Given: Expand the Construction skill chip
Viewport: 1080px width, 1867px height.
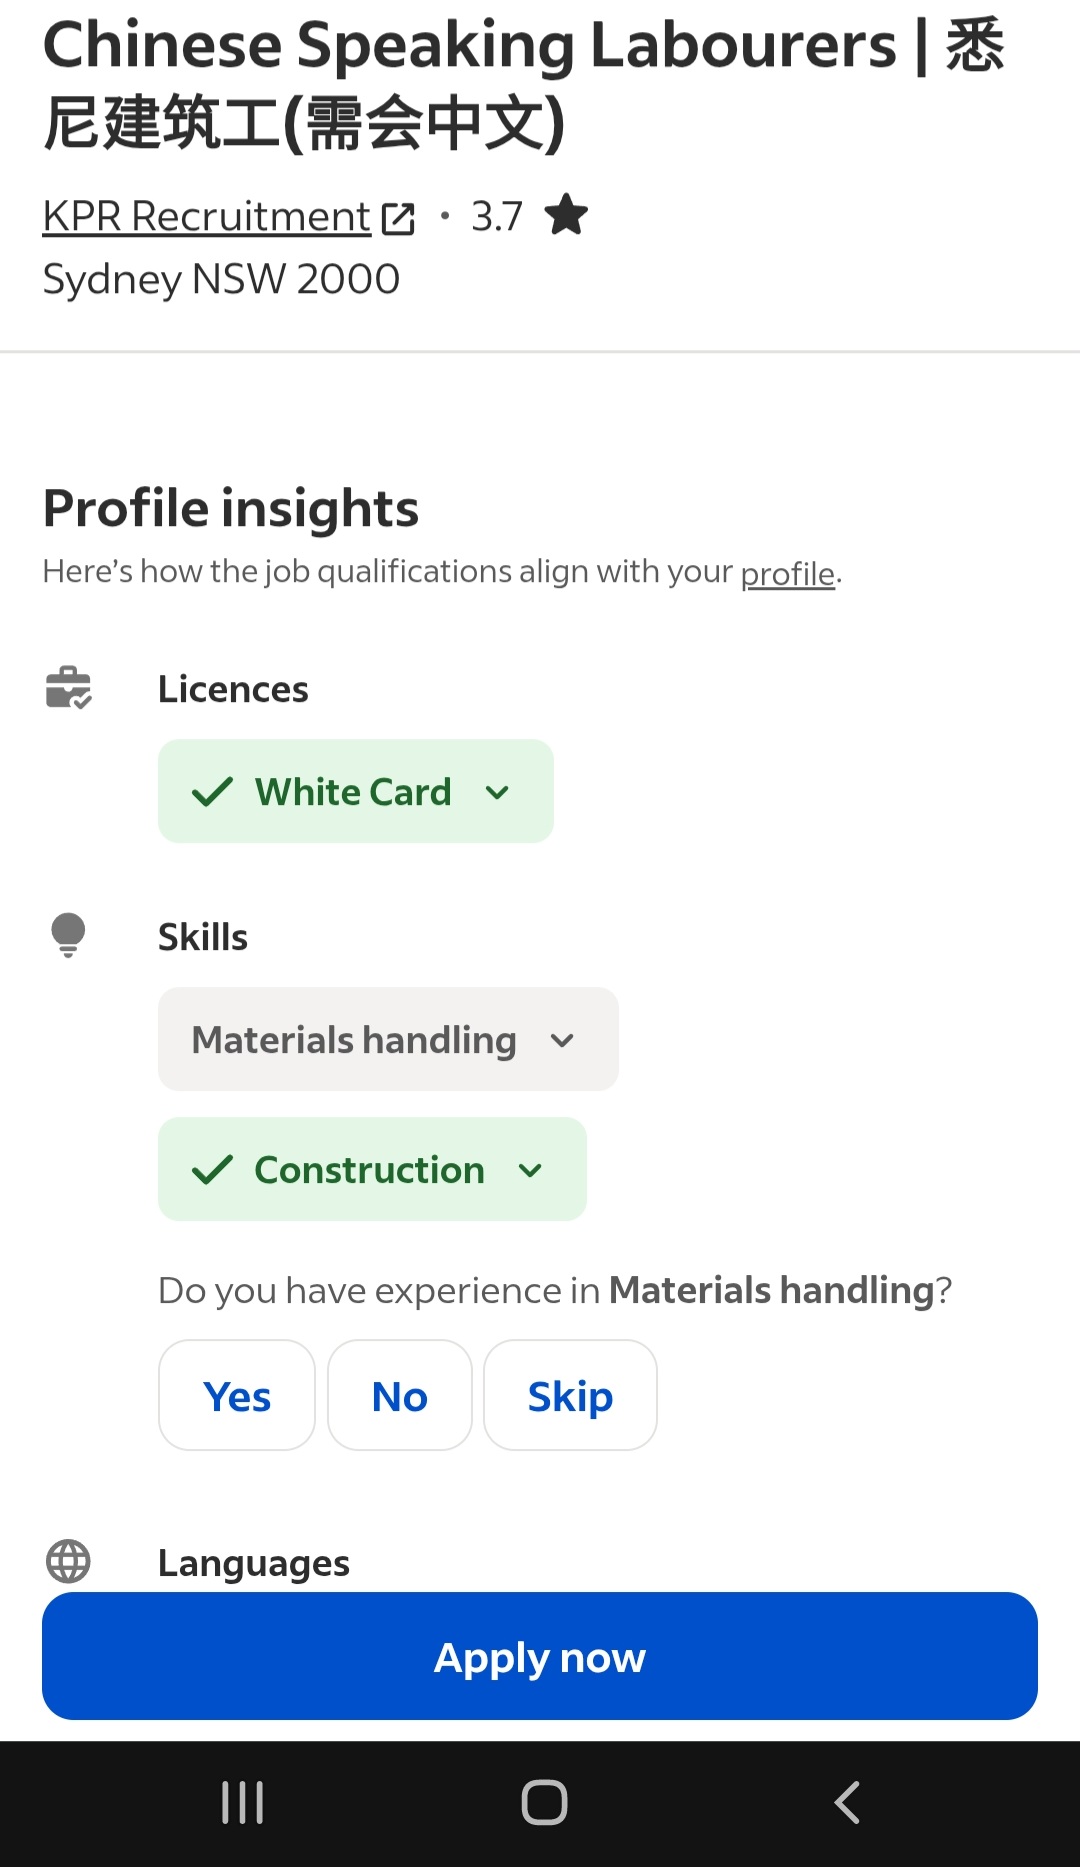Looking at the screenshot, I should 372,1170.
